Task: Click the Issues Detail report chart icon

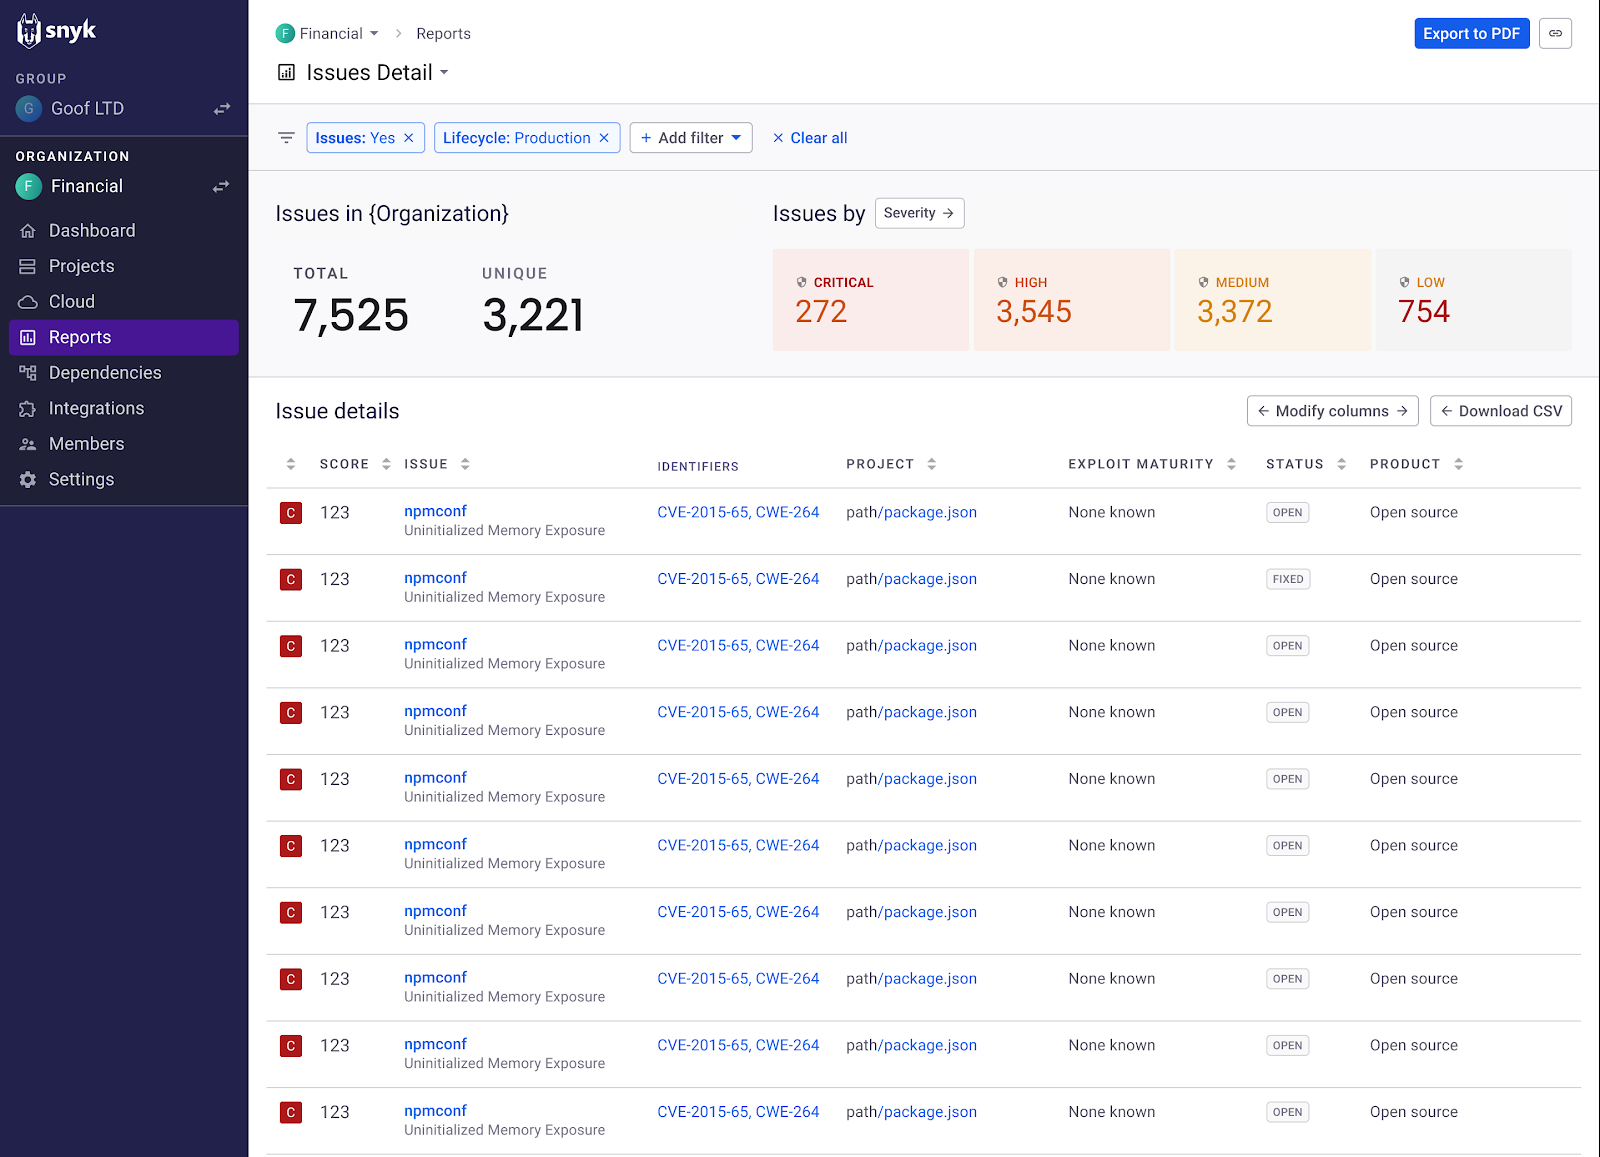Action: click(x=286, y=72)
